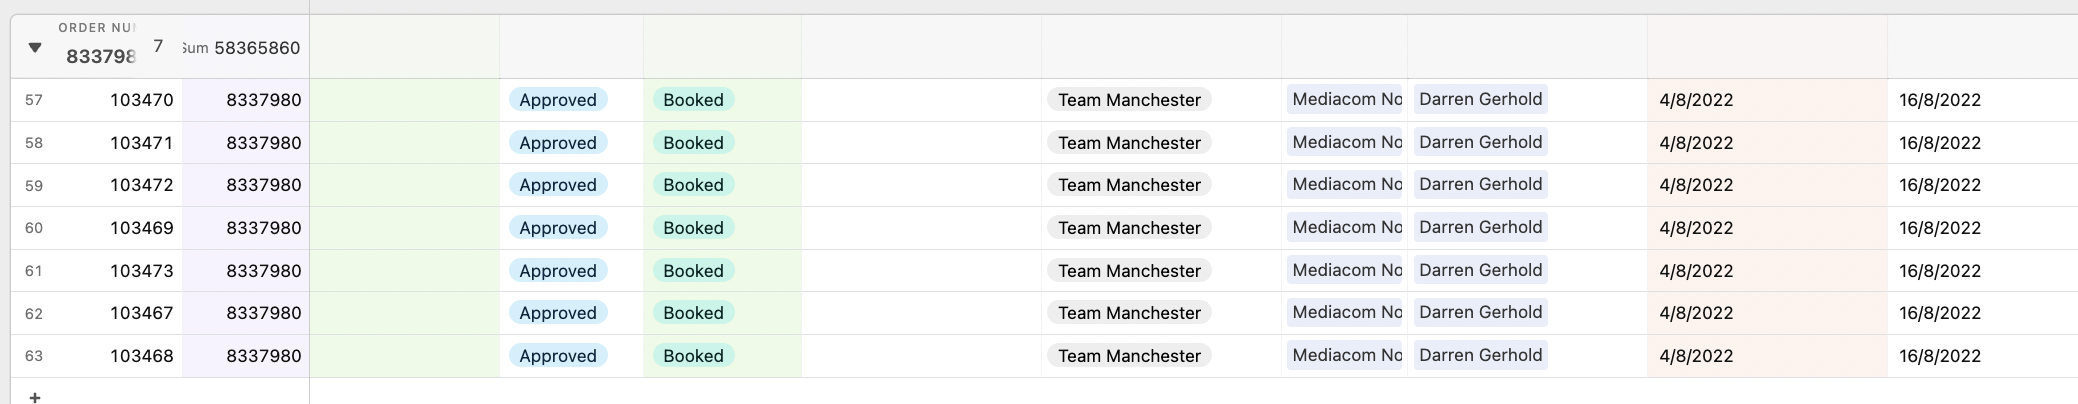Select row number 63
The width and height of the screenshot is (2078, 404).
(34, 356)
